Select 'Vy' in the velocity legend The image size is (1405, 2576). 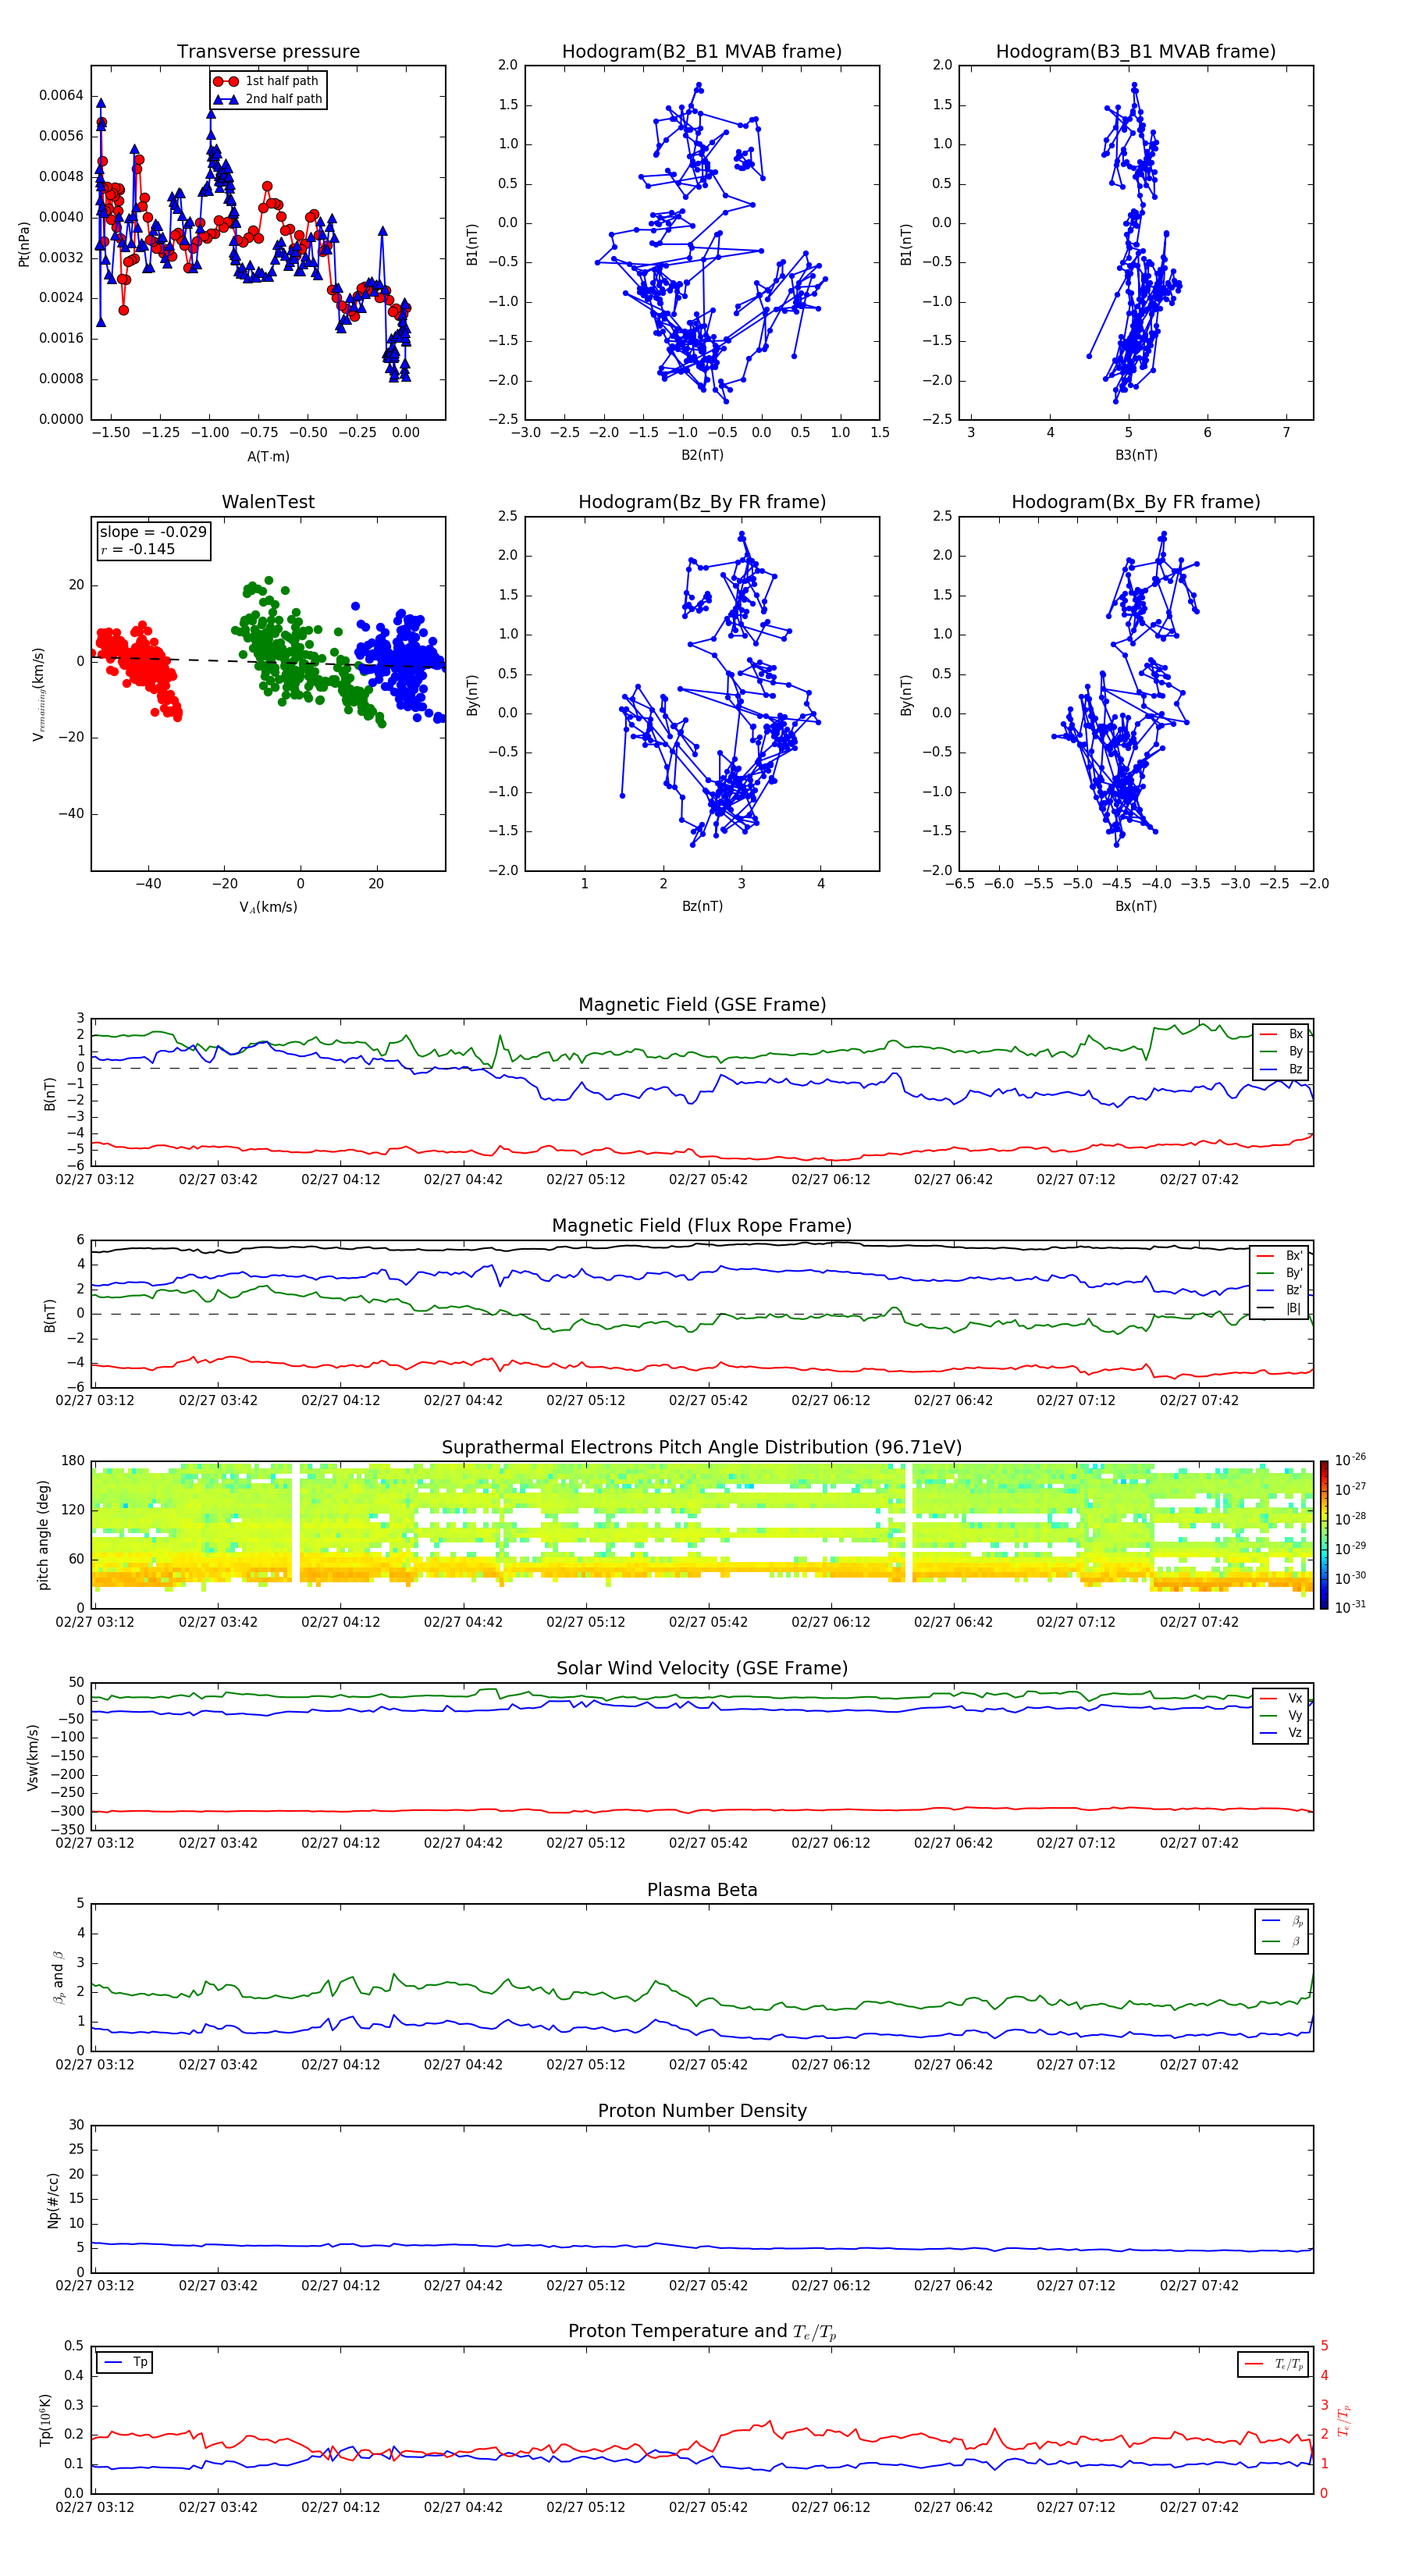click(x=1281, y=1715)
